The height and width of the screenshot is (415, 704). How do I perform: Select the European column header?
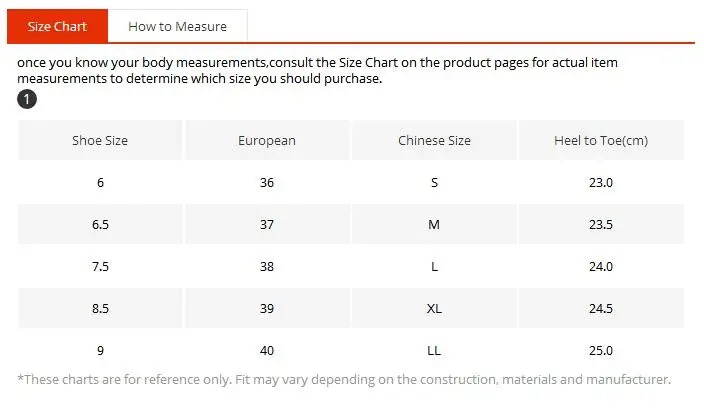click(267, 140)
